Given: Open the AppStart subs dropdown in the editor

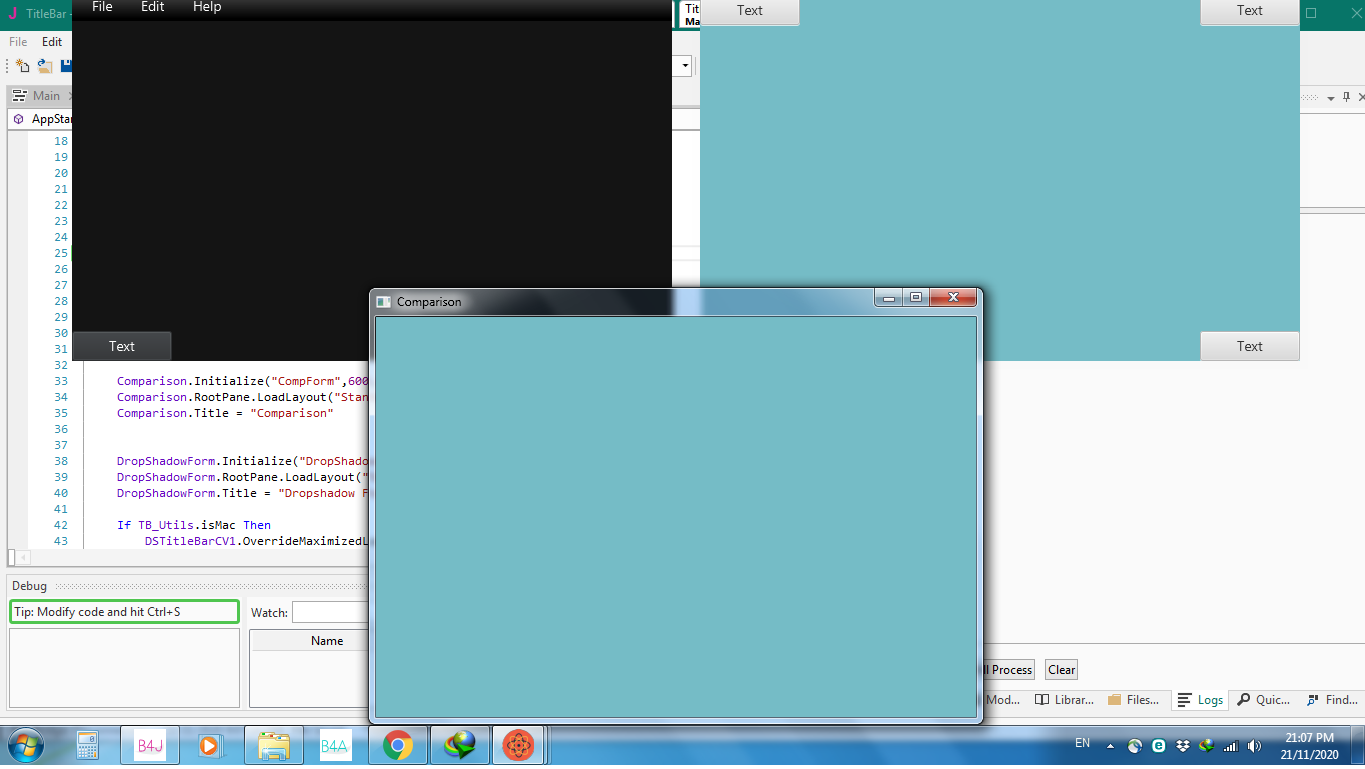Looking at the screenshot, I should (x=40, y=119).
